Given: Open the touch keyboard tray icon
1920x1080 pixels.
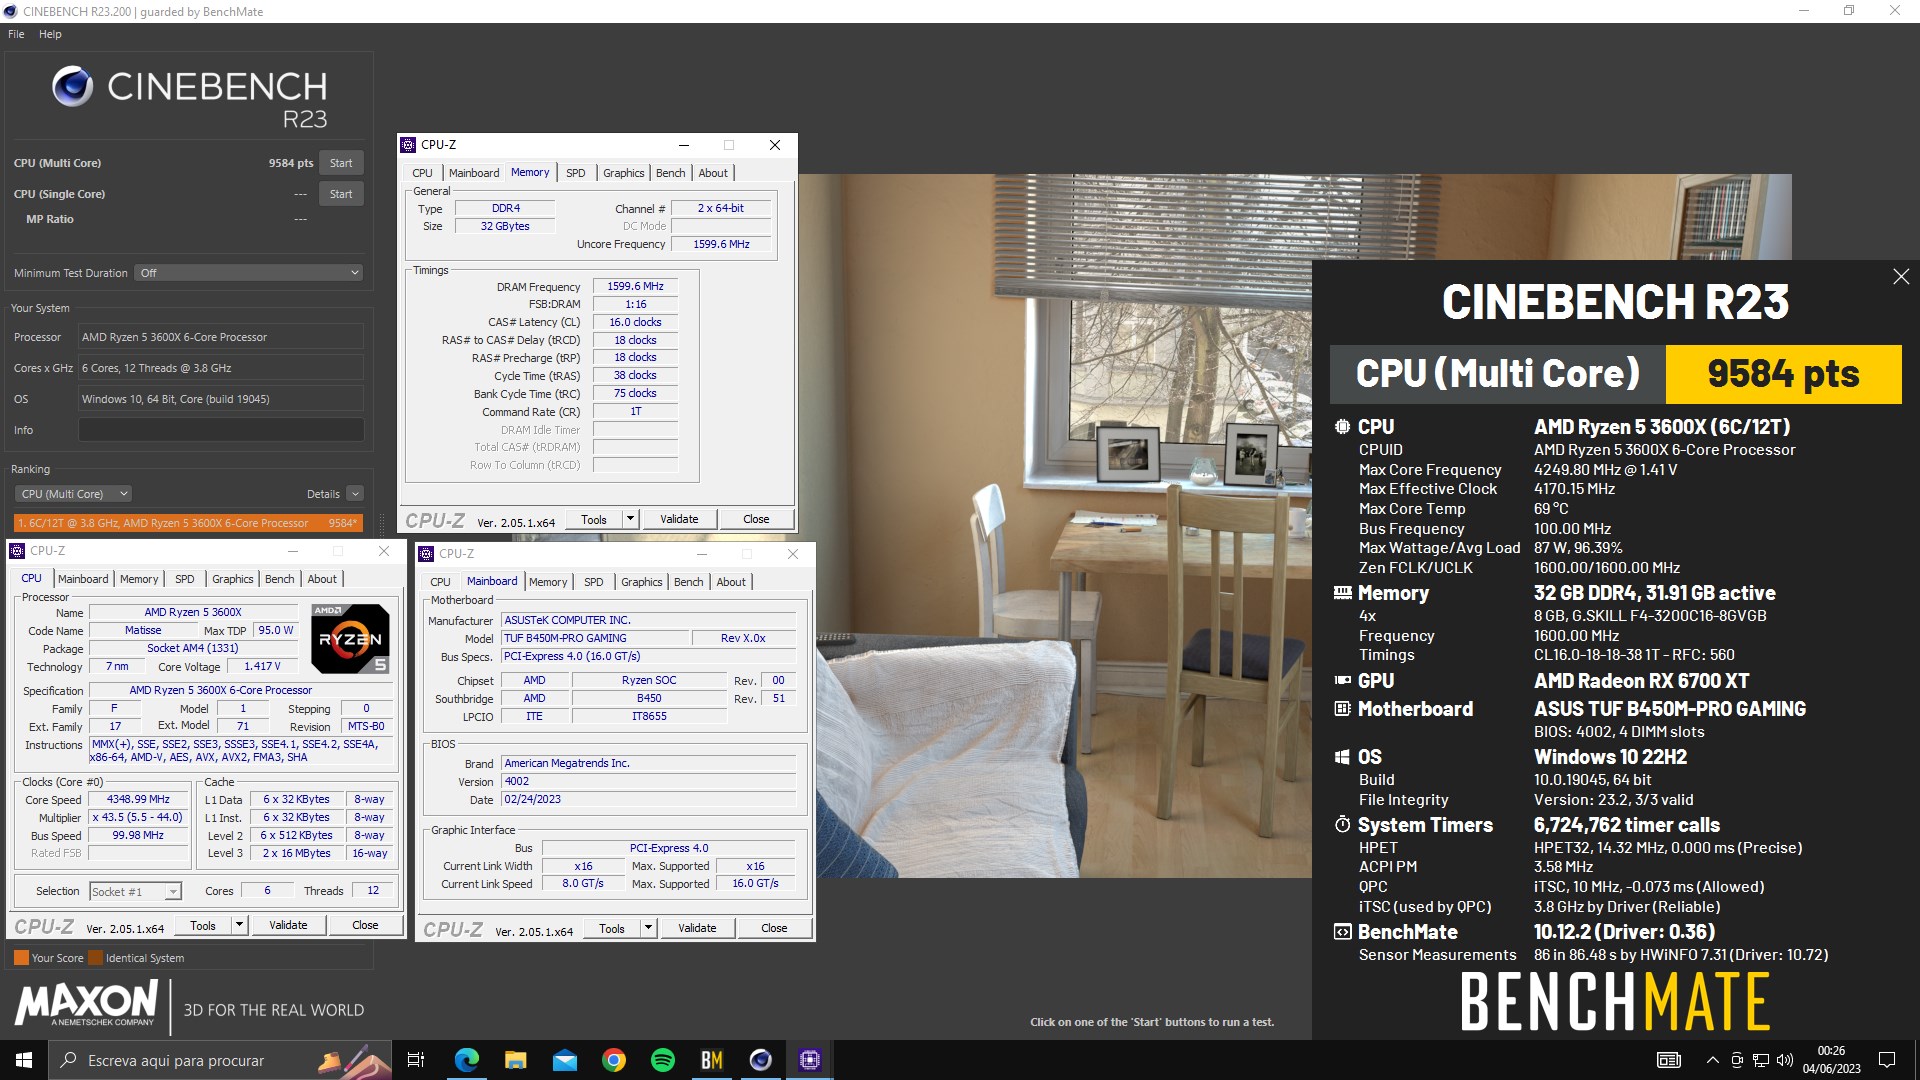Looking at the screenshot, I should pos(1669,1060).
